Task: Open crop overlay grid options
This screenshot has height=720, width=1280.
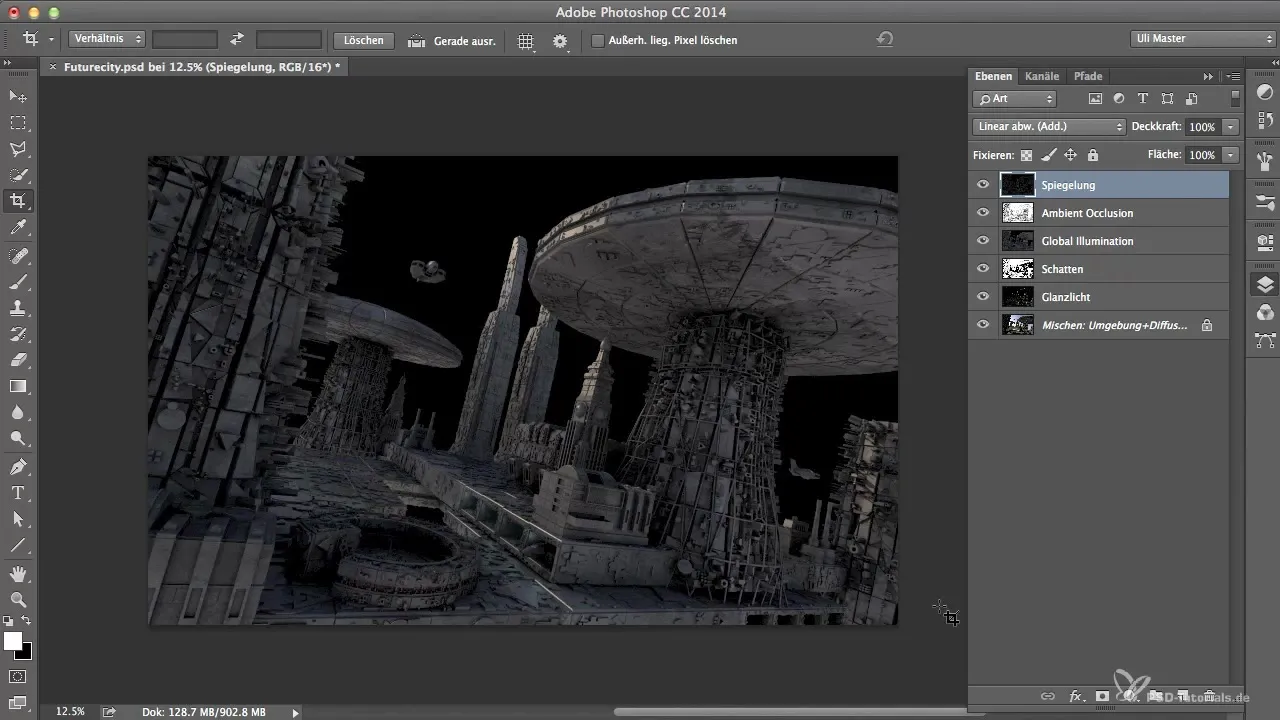Action: coord(526,41)
